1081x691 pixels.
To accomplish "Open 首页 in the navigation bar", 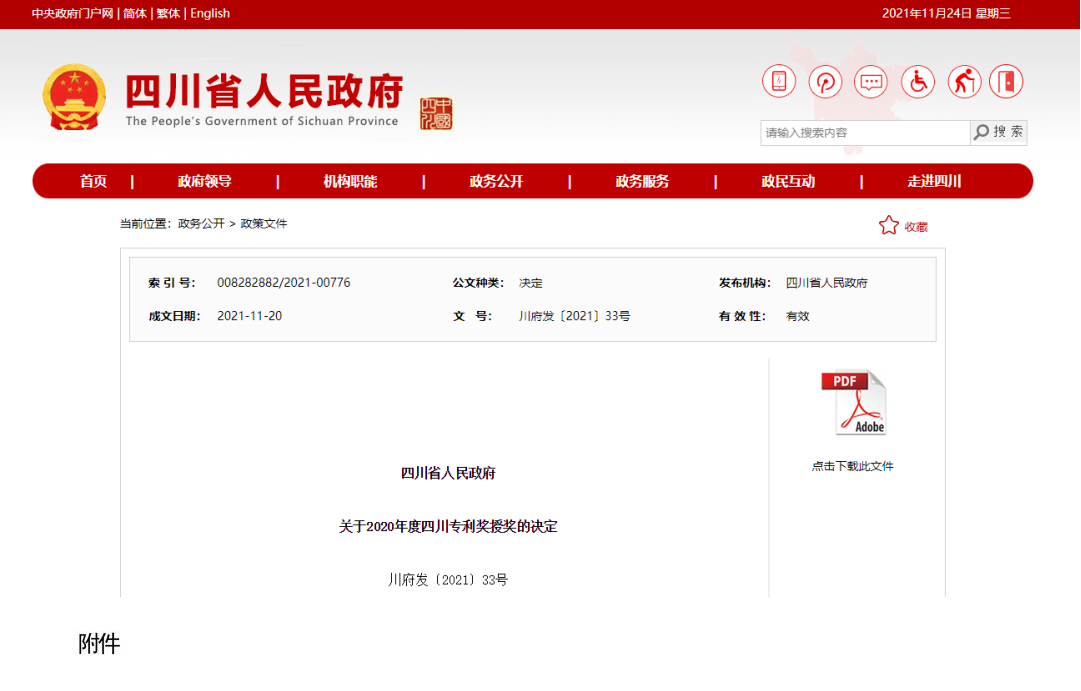I will (93, 181).
